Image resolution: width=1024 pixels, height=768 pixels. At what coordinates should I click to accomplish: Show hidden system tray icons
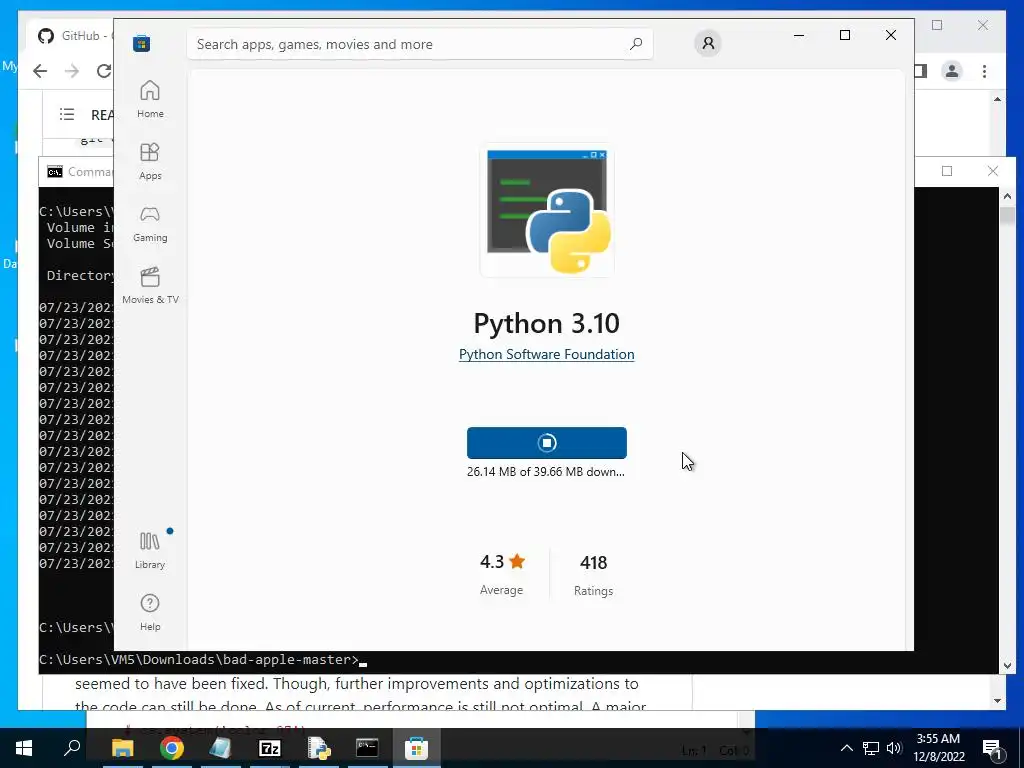click(846, 748)
